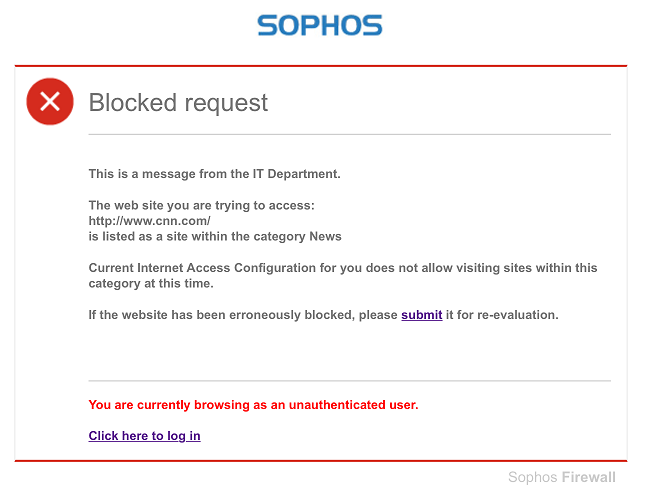Click the blocked URL http://www.cnn.com/

coord(149,221)
